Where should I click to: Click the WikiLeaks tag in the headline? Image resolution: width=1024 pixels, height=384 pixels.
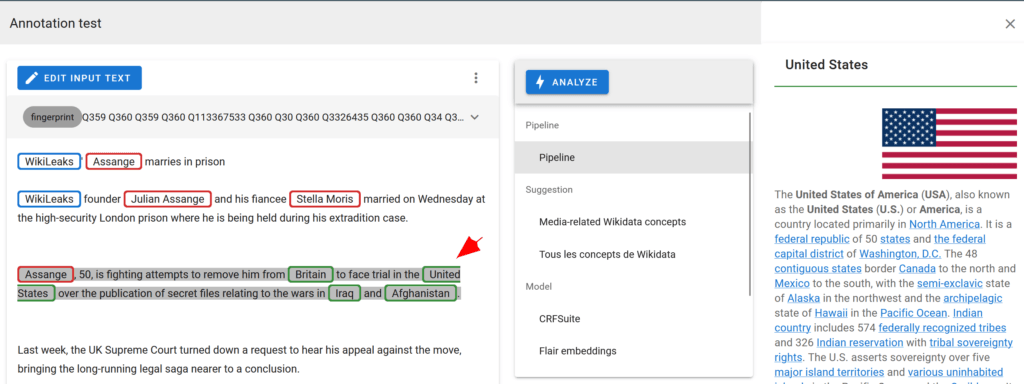tap(49, 161)
